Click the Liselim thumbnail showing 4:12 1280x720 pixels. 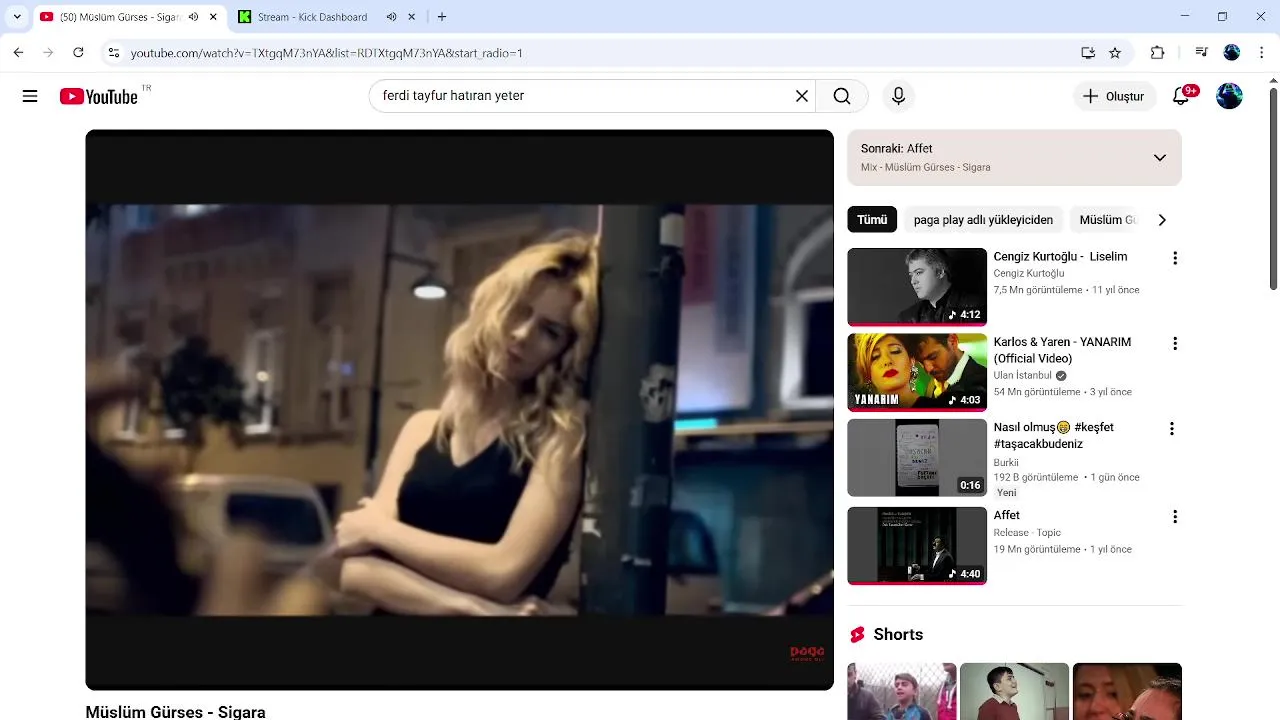tap(917, 287)
